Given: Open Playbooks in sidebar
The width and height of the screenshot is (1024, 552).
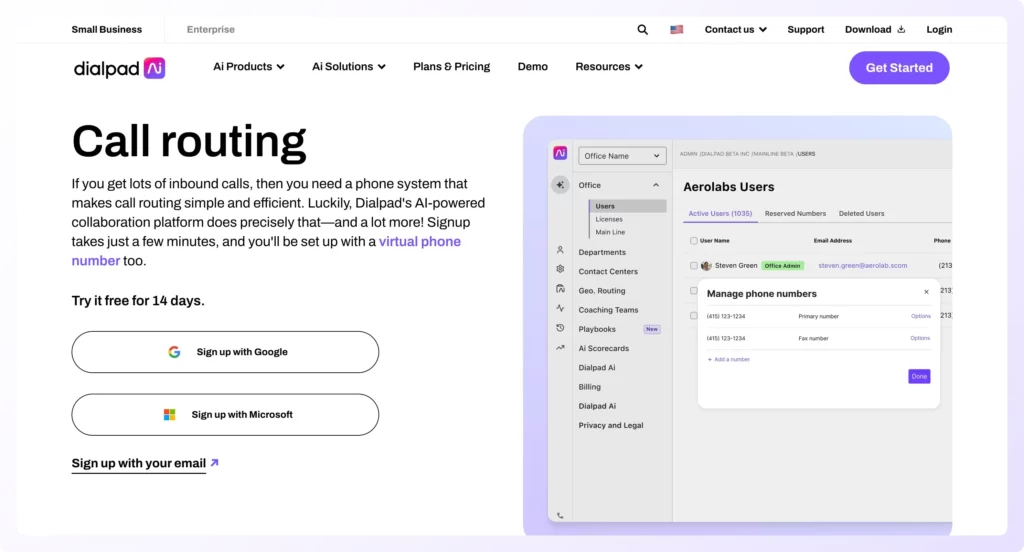Looking at the screenshot, I should [x=596, y=329].
